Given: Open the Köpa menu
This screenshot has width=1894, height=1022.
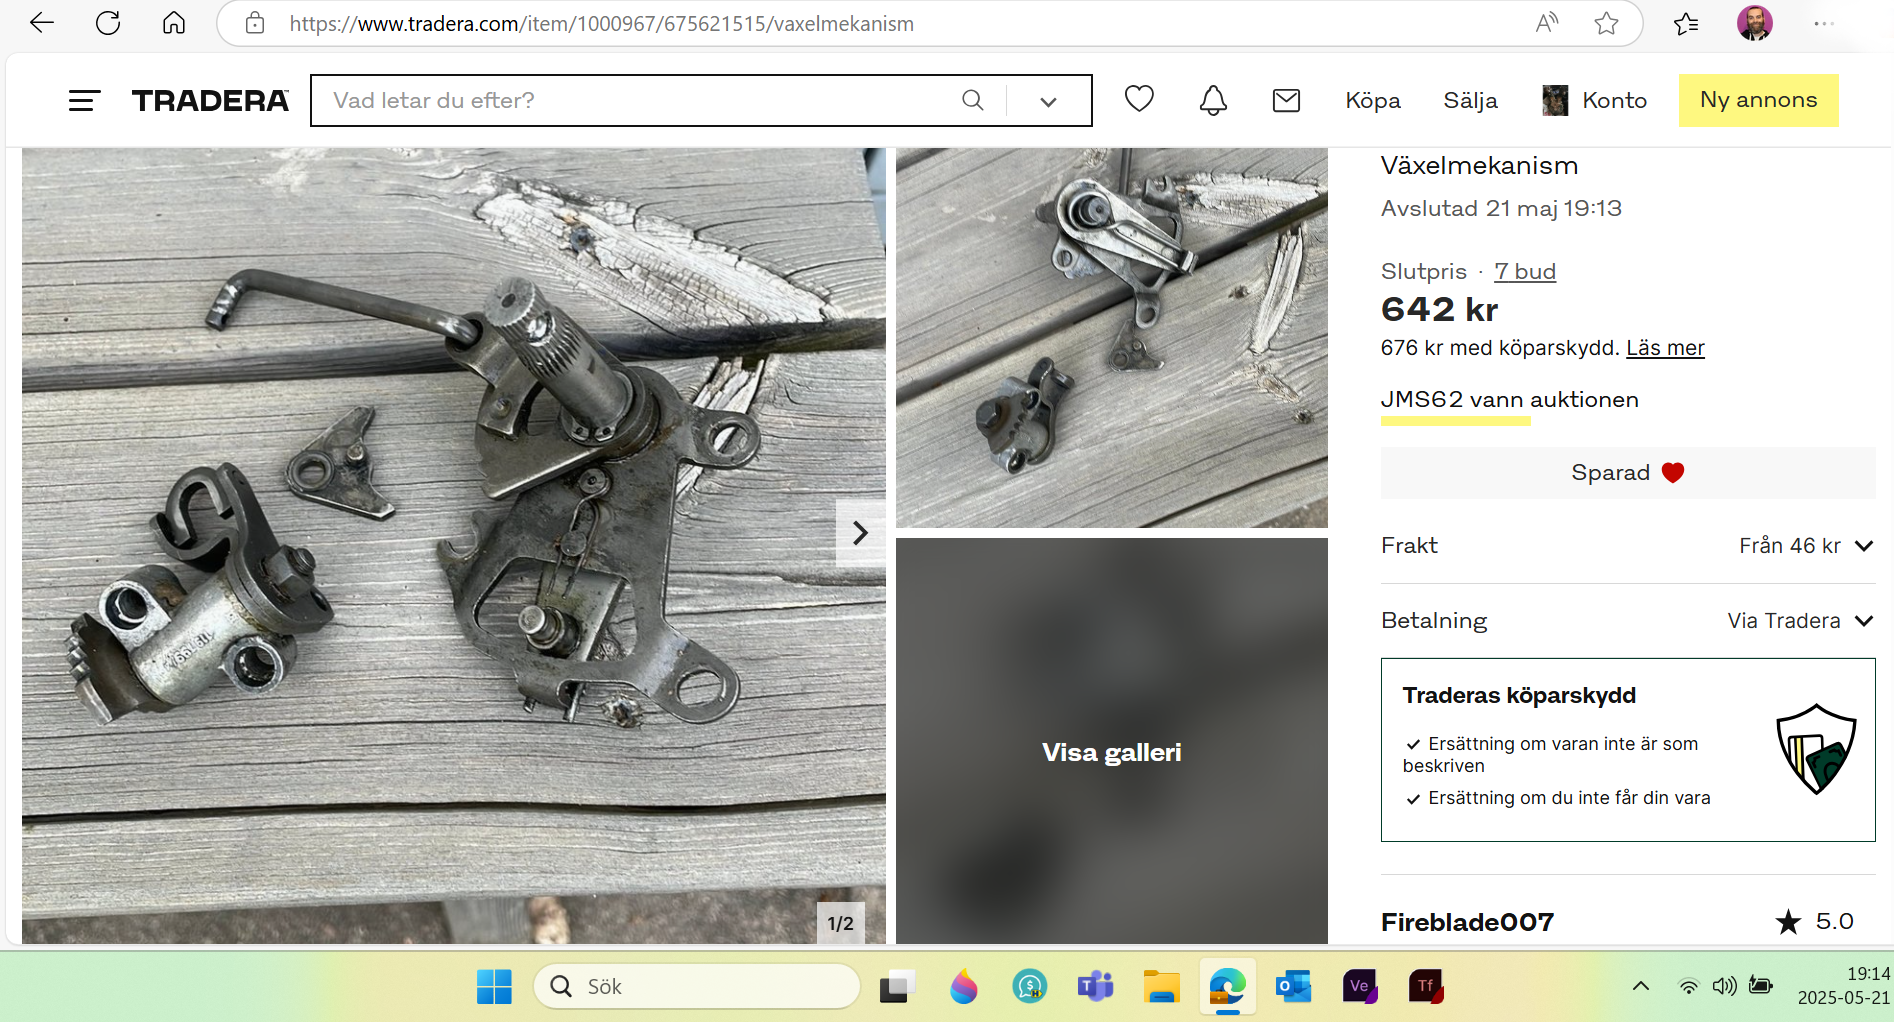Looking at the screenshot, I should (x=1373, y=100).
